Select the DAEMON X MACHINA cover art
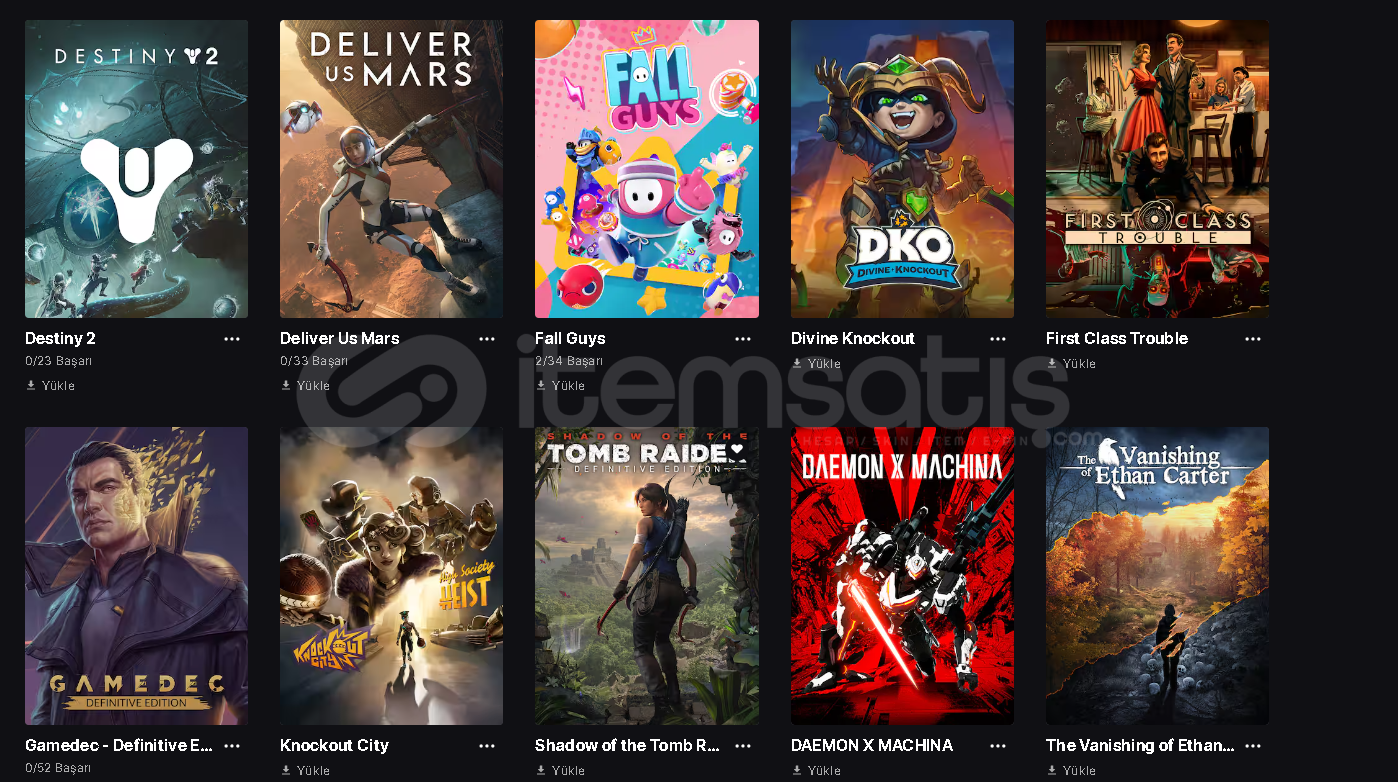 (x=902, y=576)
